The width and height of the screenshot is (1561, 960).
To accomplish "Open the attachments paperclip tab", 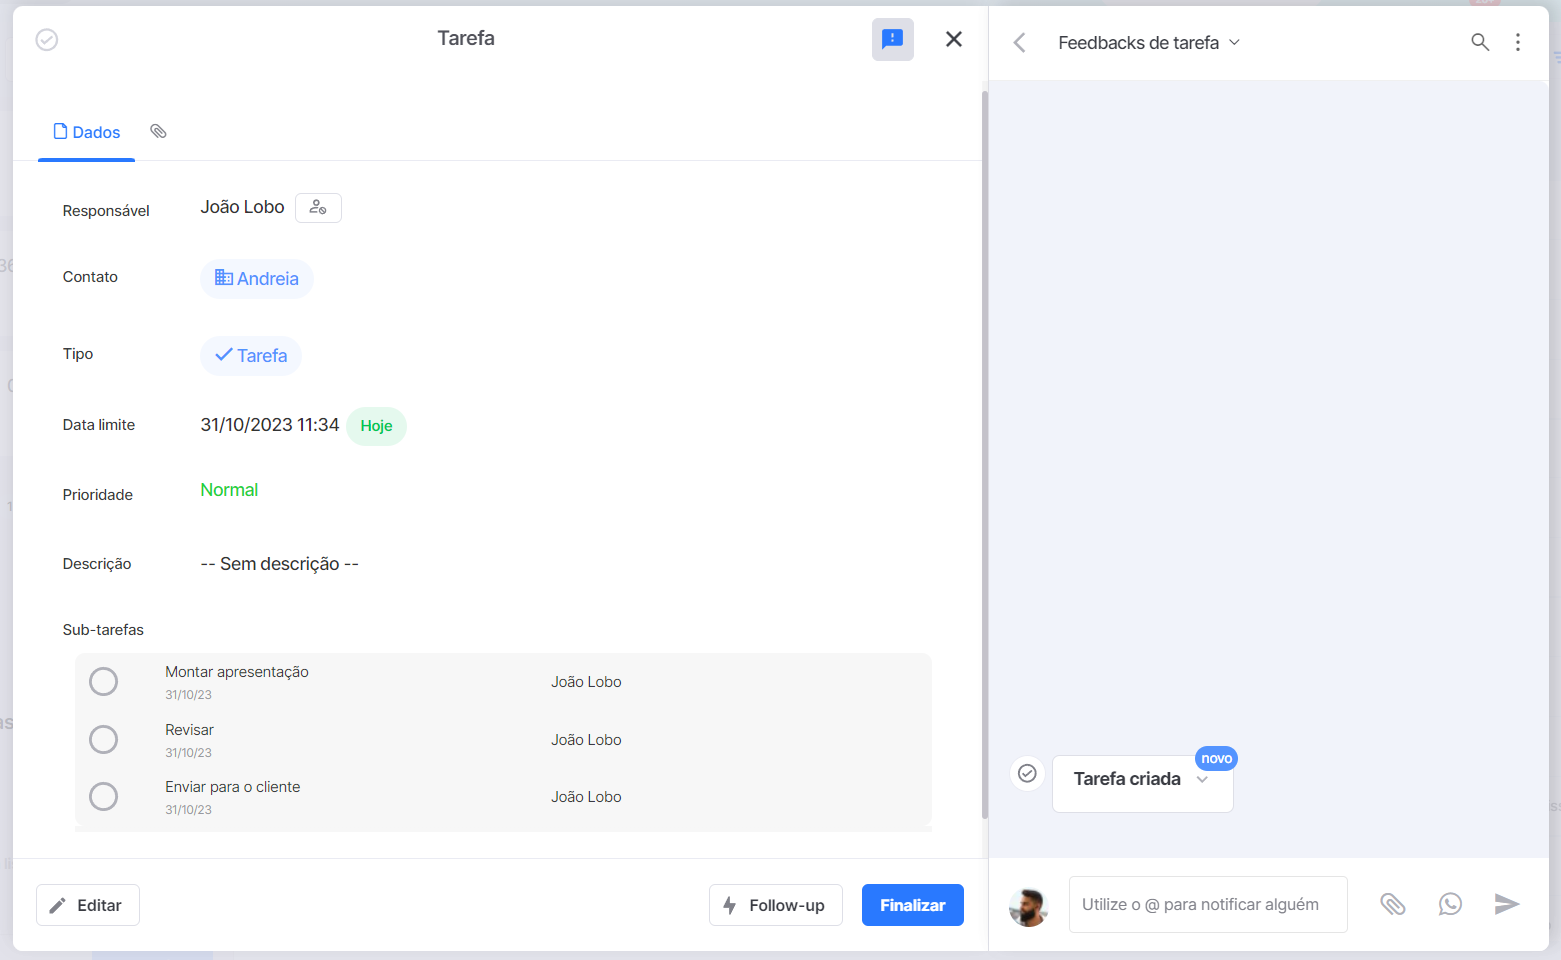I will 158,131.
